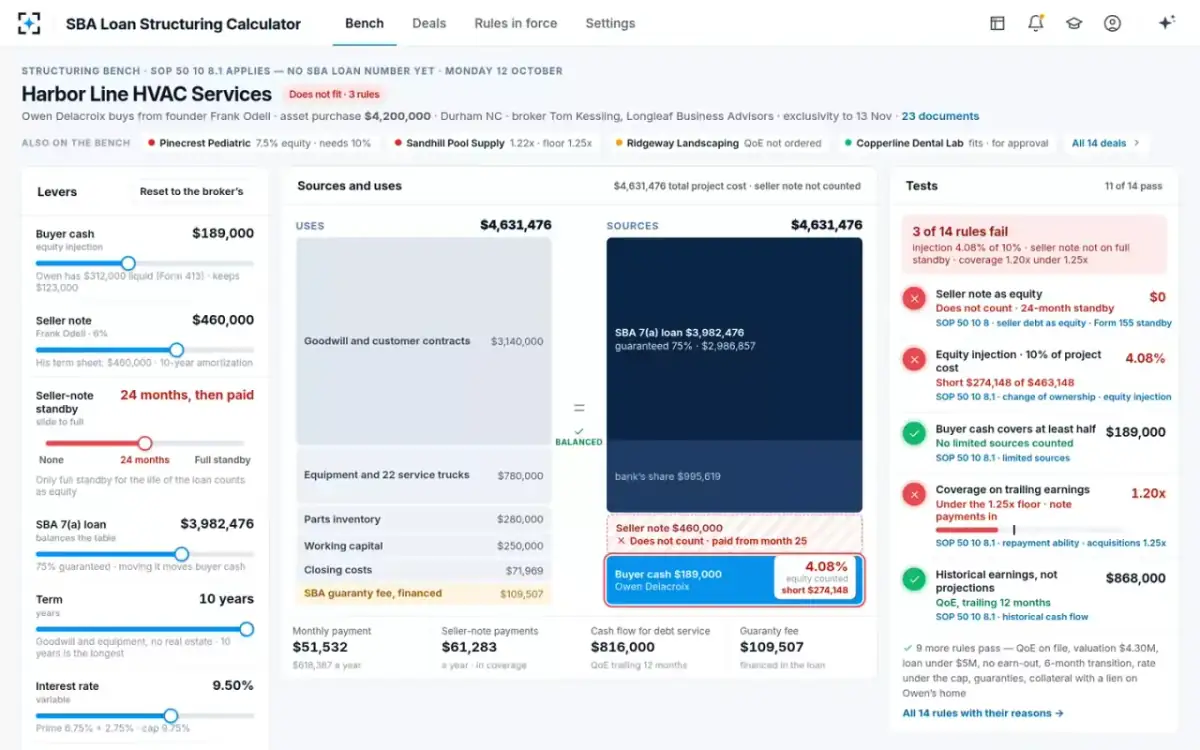Viewport: 1200px width, 750px height.
Task: Click the Buyer cash $189,000 lever value
Action: point(223,234)
